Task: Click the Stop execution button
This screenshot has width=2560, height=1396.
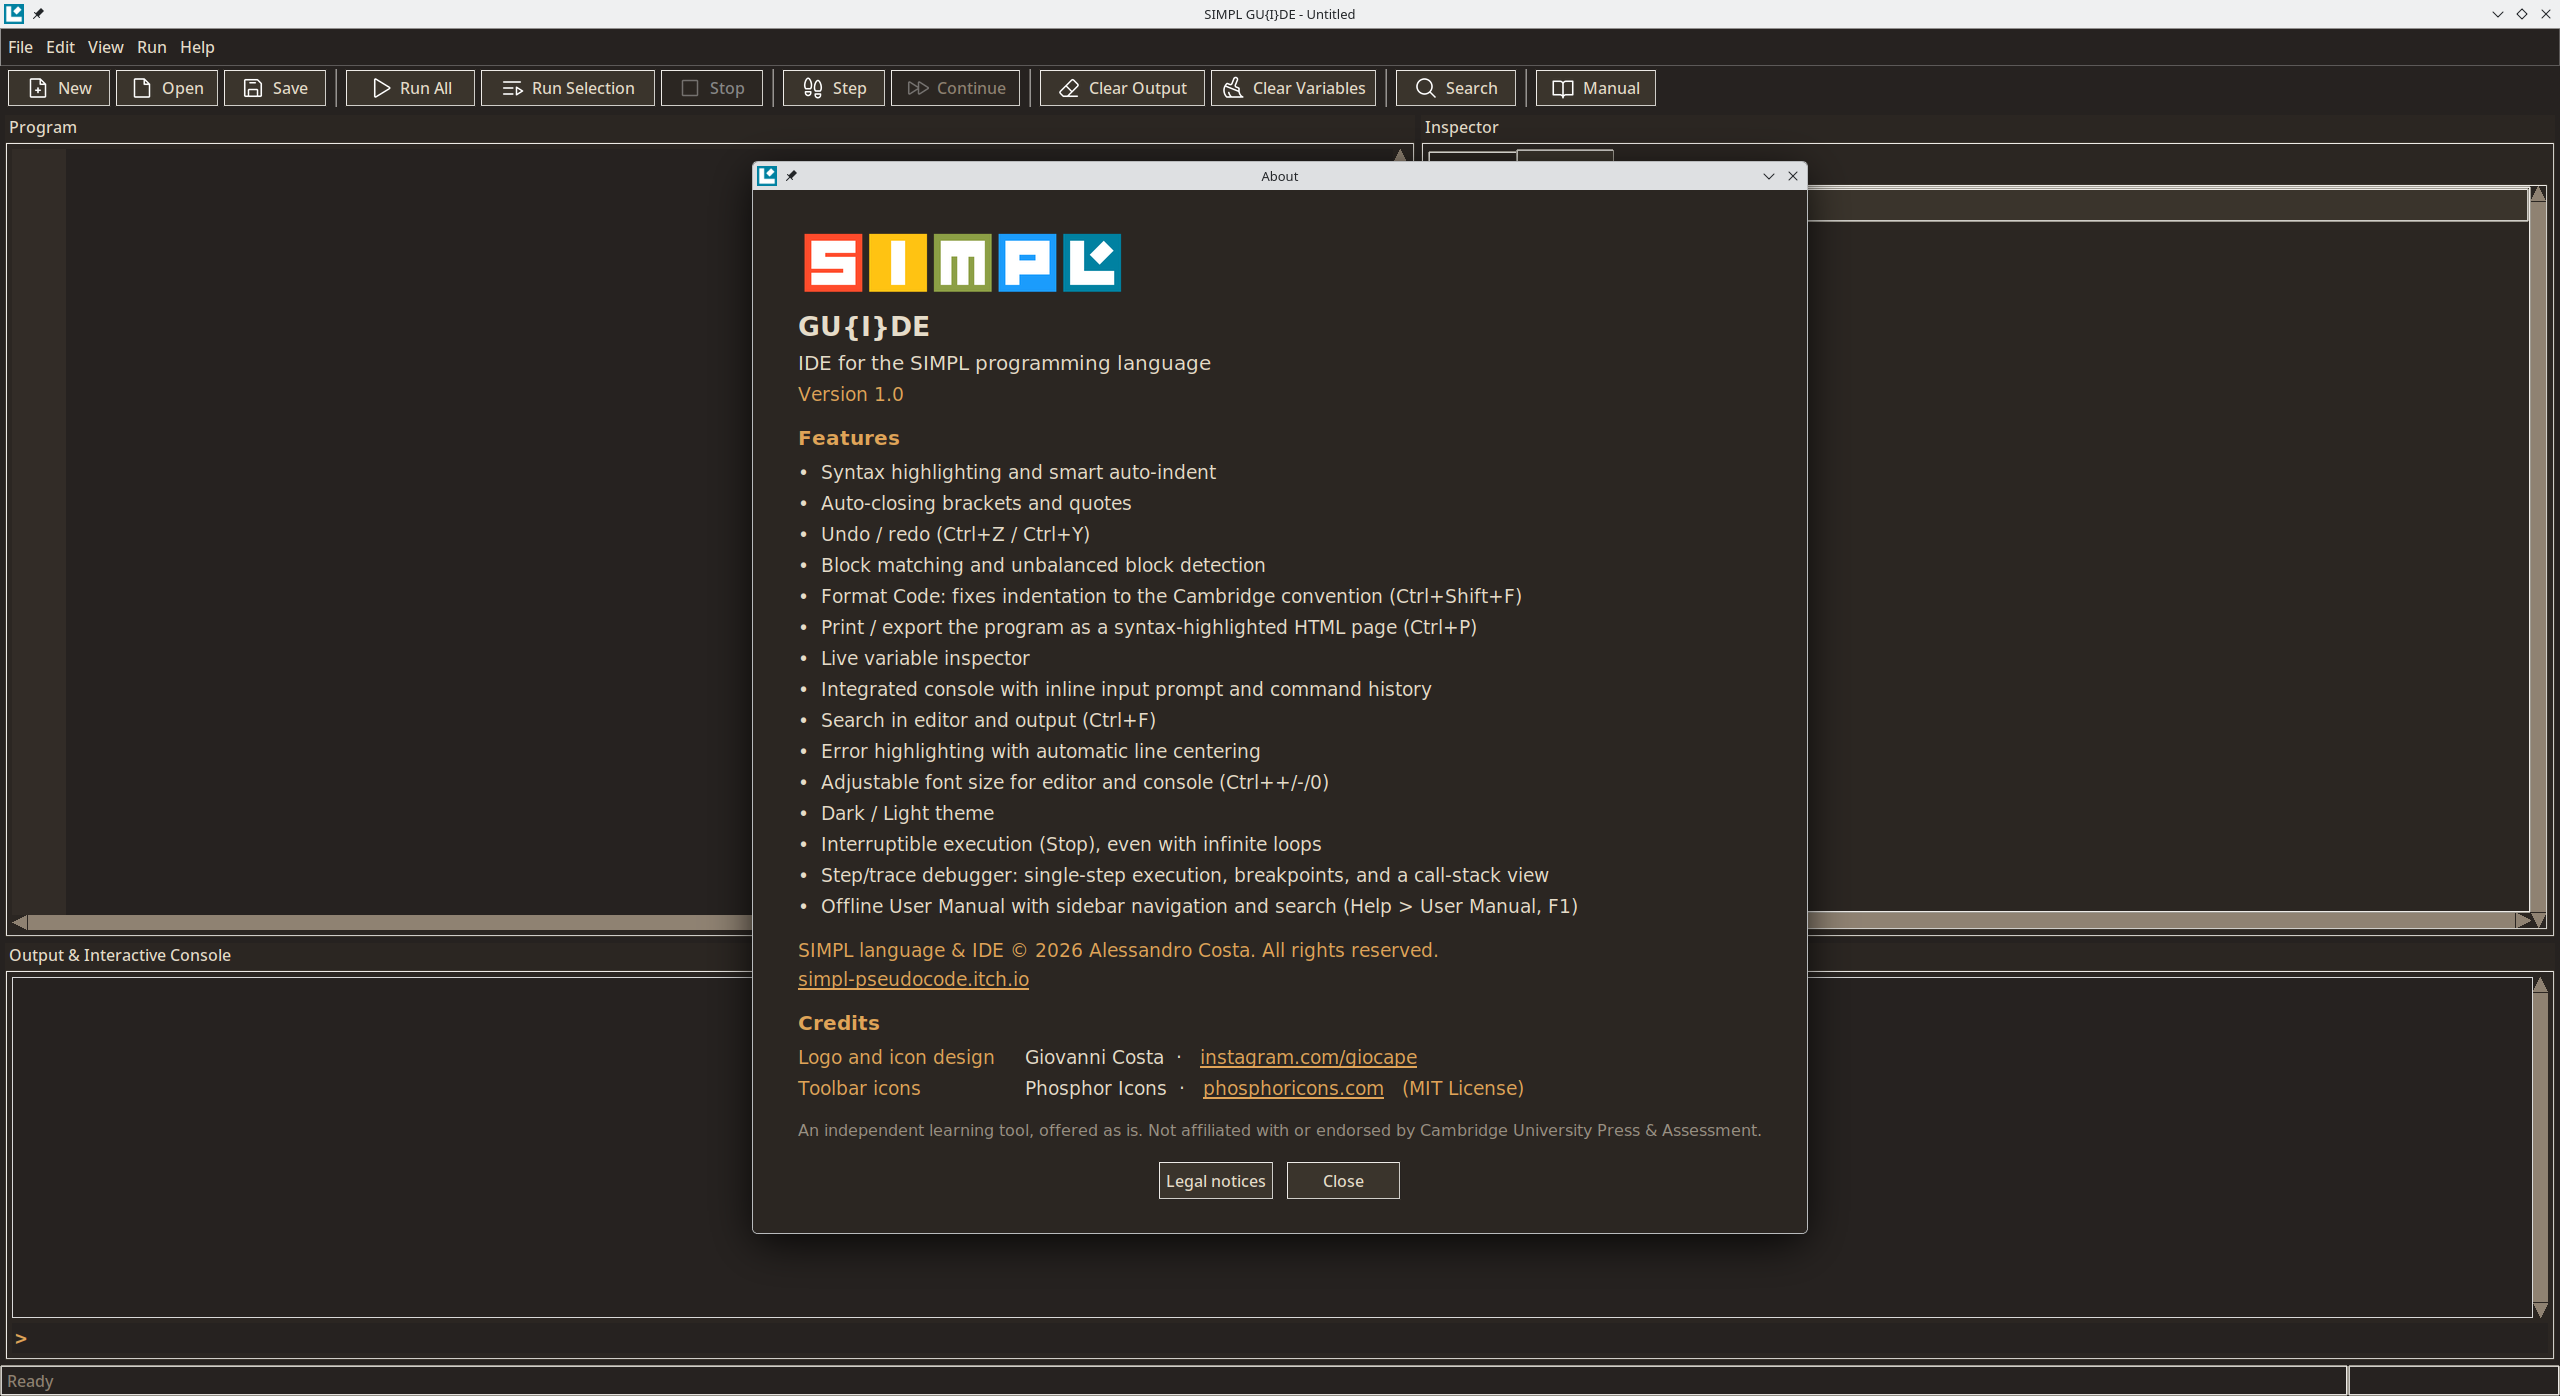Action: pyautogui.click(x=712, y=88)
